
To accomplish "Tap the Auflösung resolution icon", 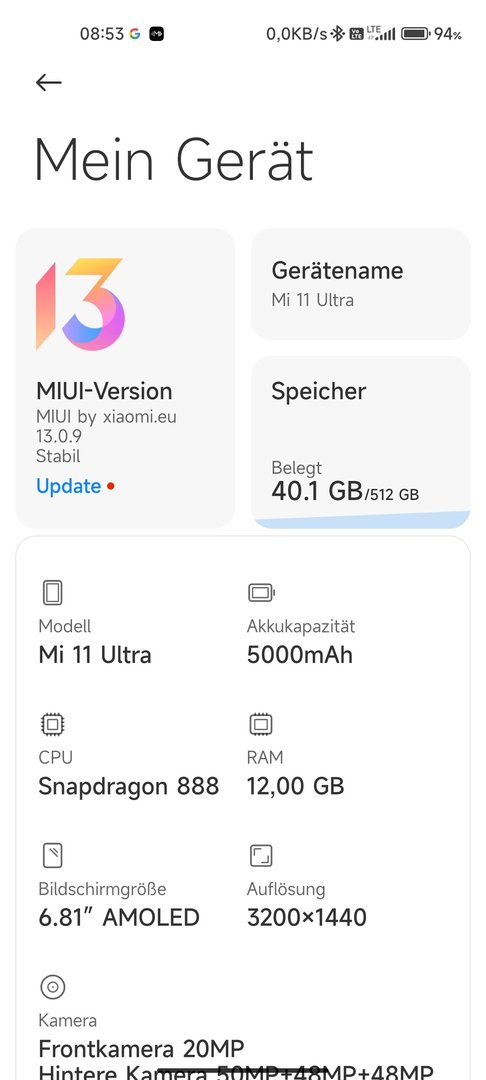I will (x=261, y=855).
